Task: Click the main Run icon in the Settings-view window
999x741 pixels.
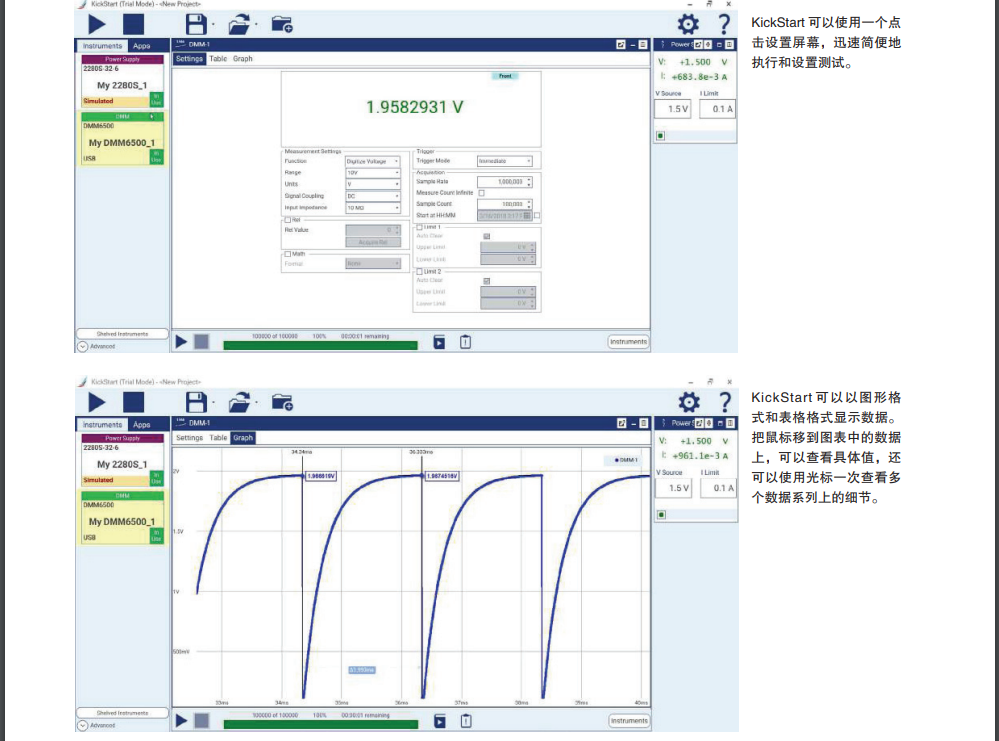Action: click(97, 24)
